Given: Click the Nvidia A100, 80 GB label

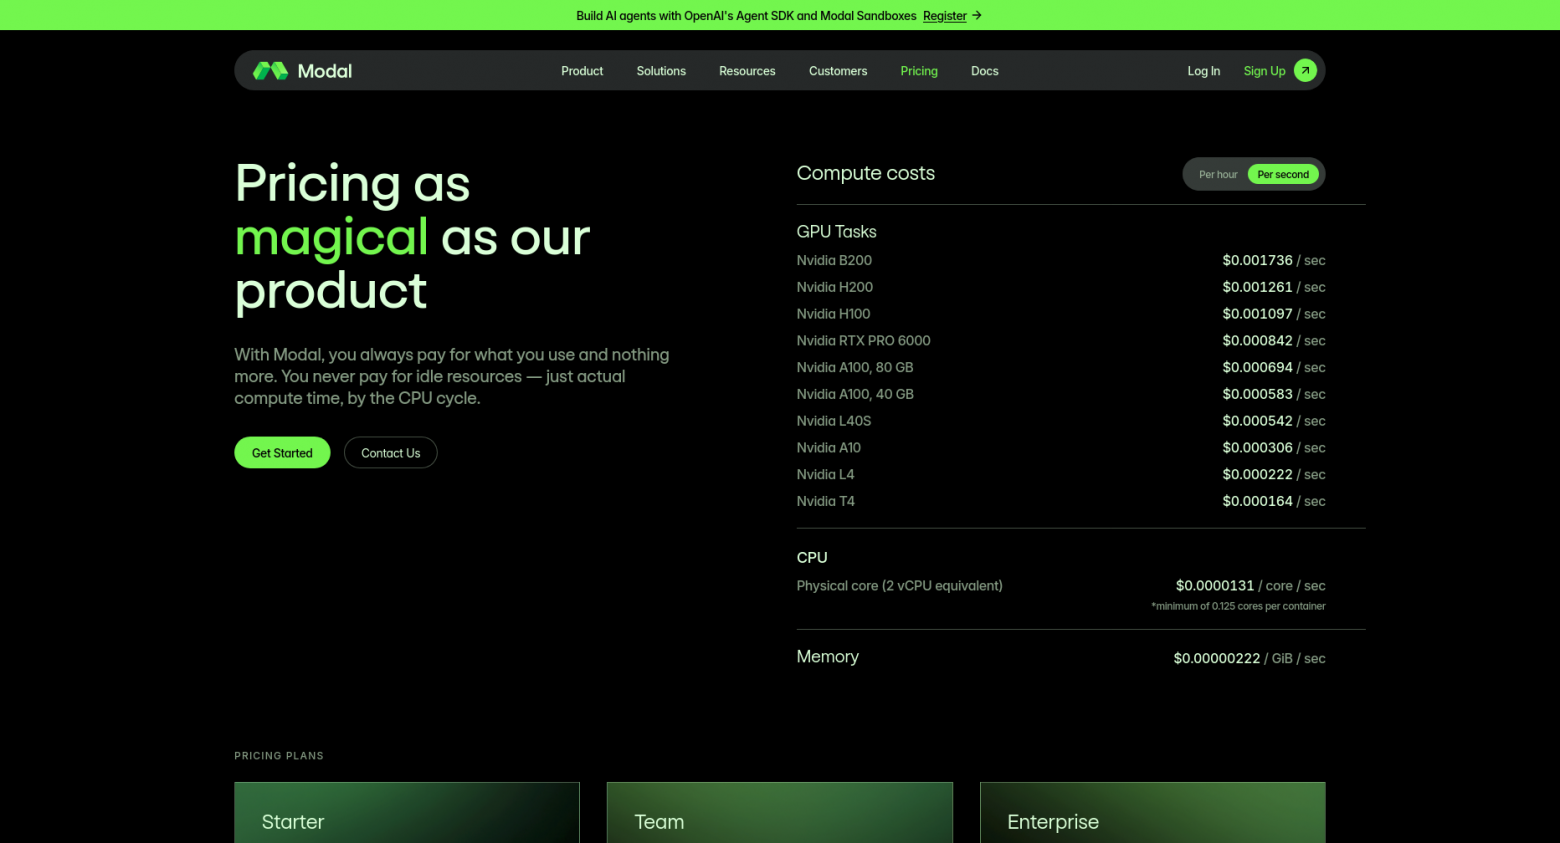Looking at the screenshot, I should pos(855,368).
